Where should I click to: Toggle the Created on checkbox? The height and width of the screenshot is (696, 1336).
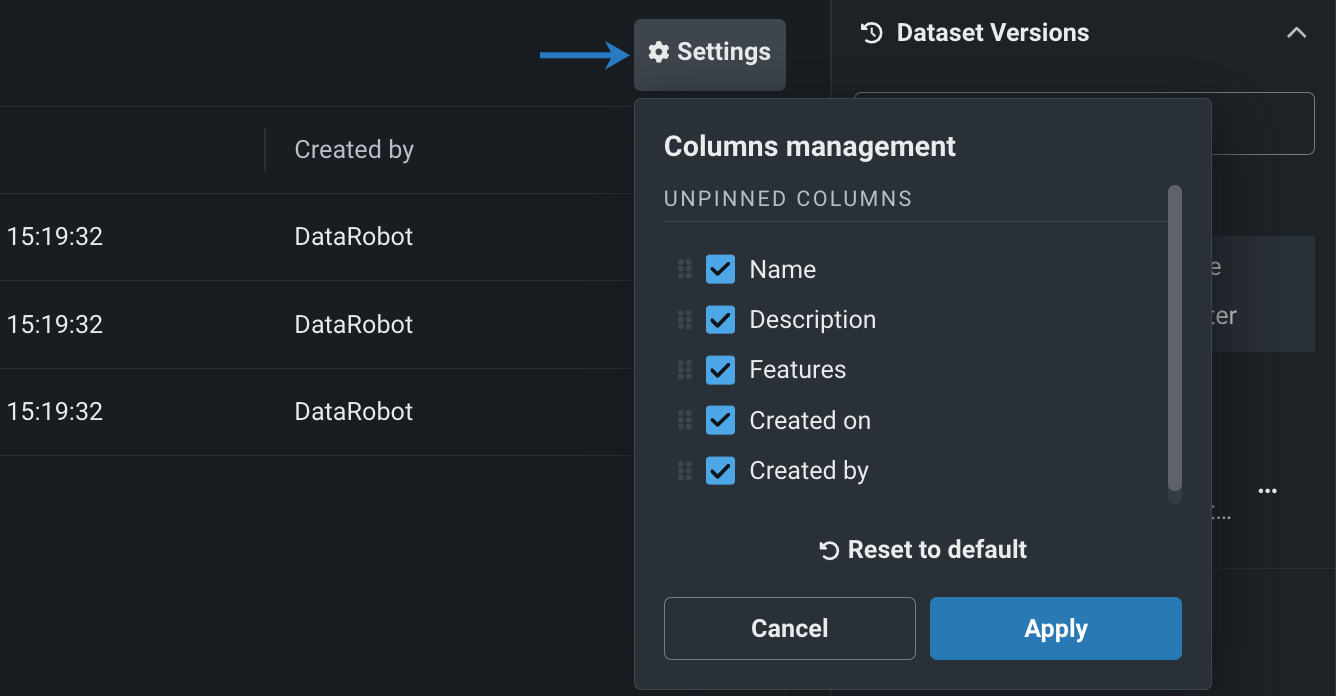721,420
